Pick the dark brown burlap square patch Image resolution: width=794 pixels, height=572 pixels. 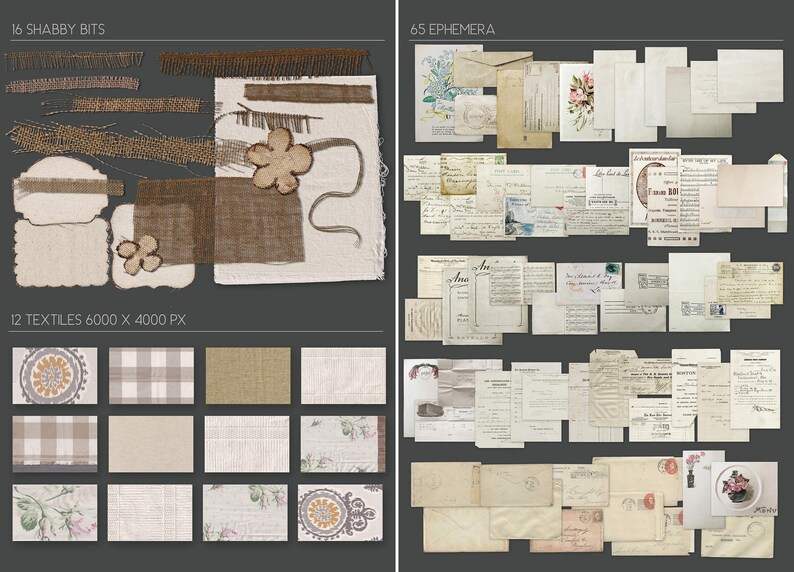[219, 220]
